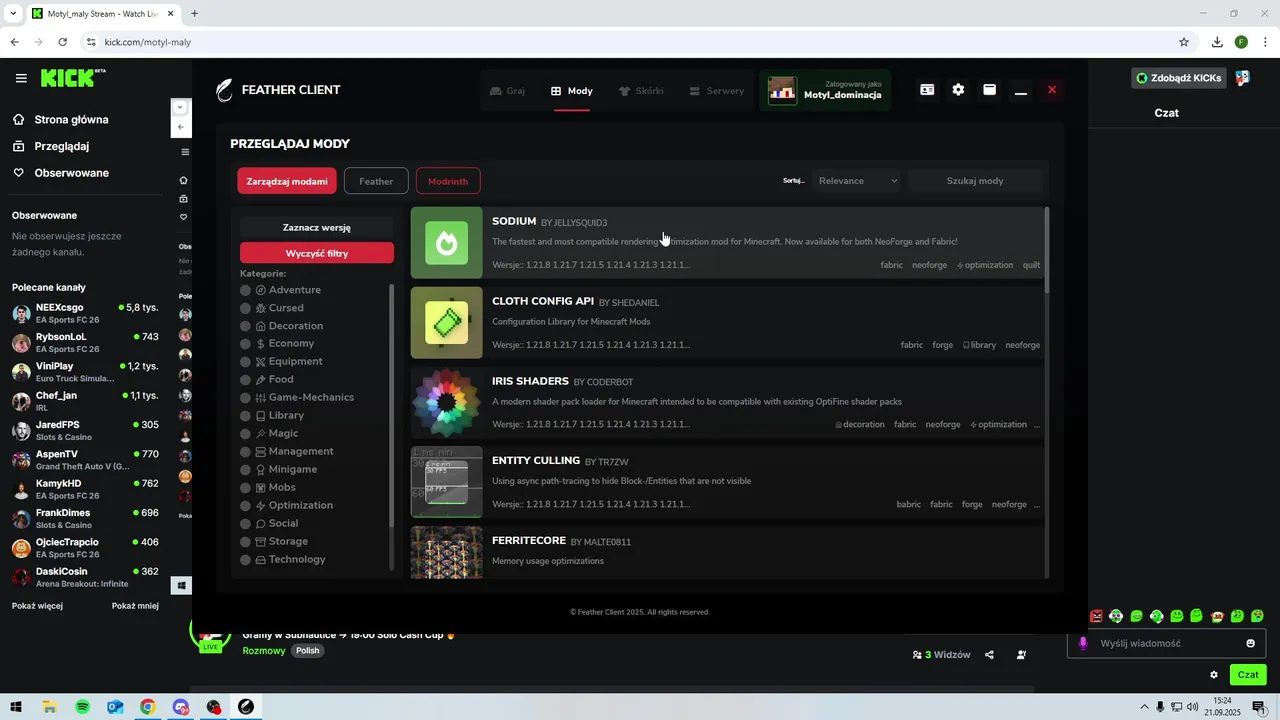The width and height of the screenshot is (1280, 720).
Task: Switch to the Mody tab
Action: [x=572, y=91]
